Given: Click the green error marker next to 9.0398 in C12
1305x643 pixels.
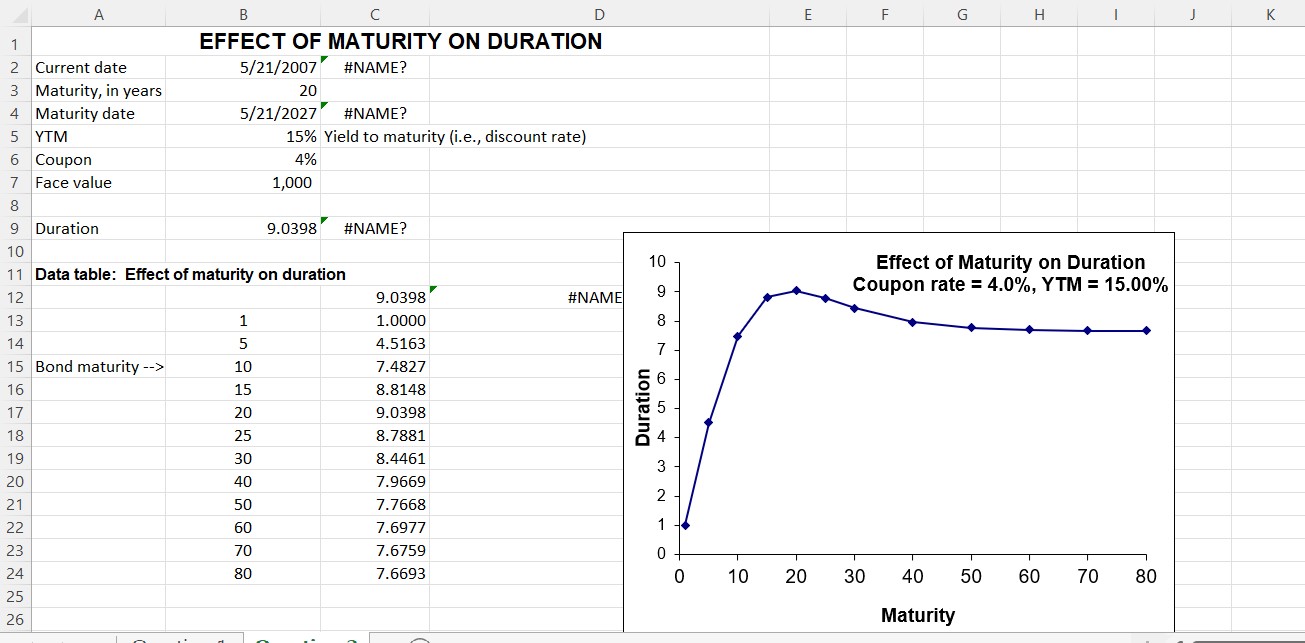Looking at the screenshot, I should (430, 288).
